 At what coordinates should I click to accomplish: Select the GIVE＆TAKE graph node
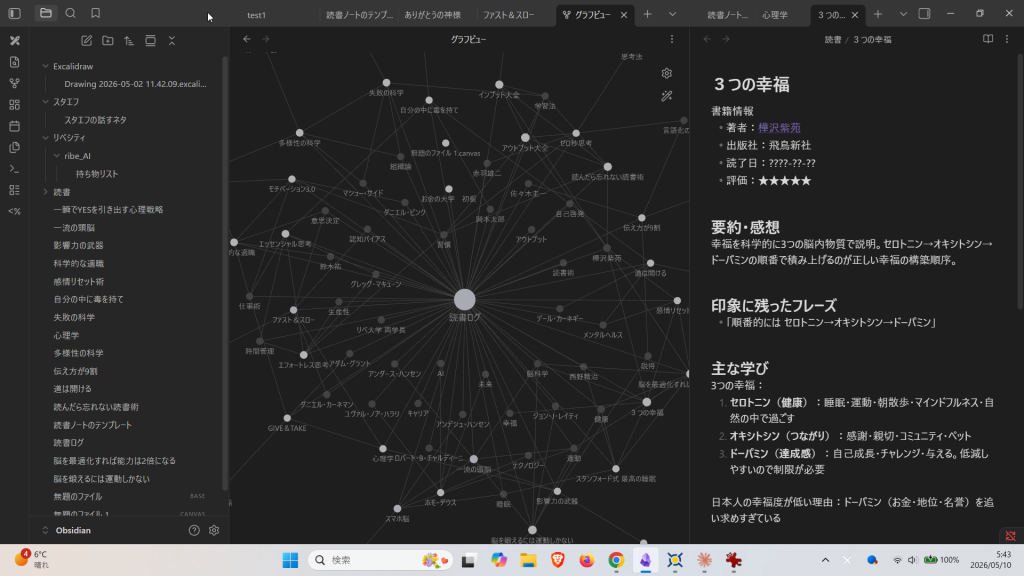pos(287,418)
